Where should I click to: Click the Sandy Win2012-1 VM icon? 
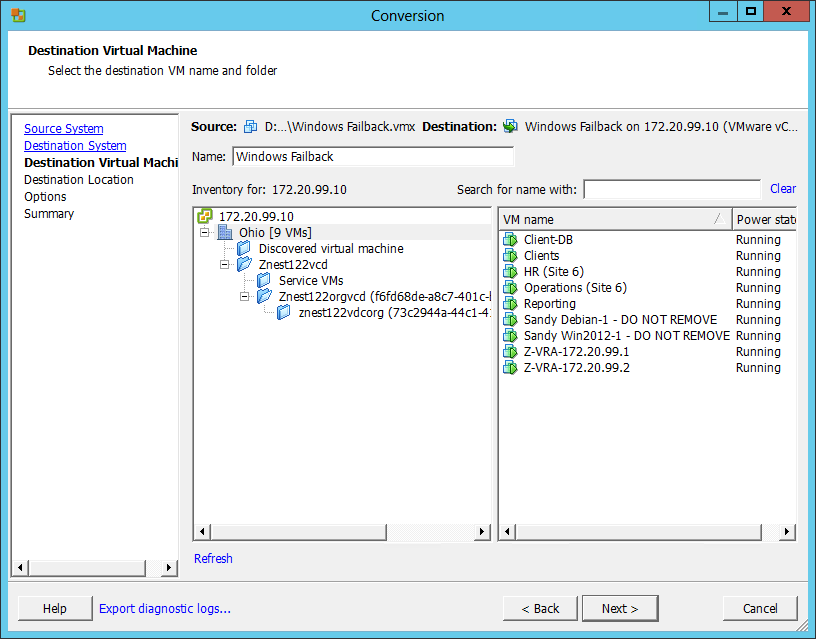510,336
